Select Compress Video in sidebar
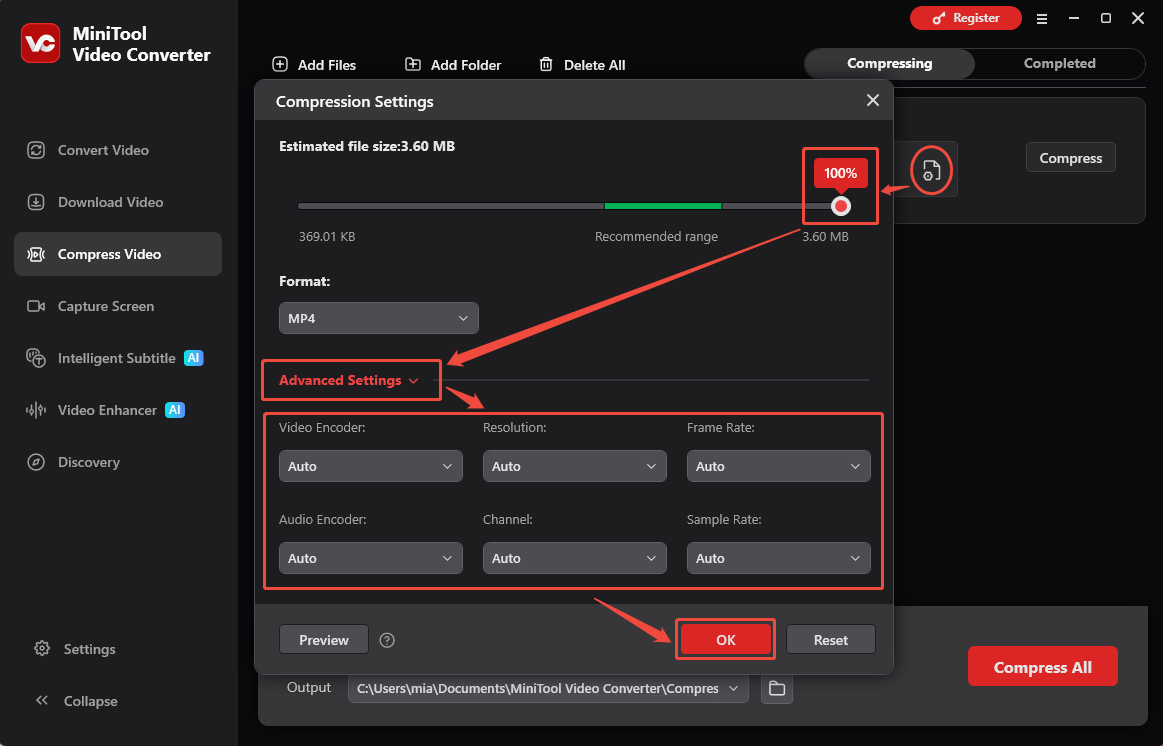 (x=118, y=254)
